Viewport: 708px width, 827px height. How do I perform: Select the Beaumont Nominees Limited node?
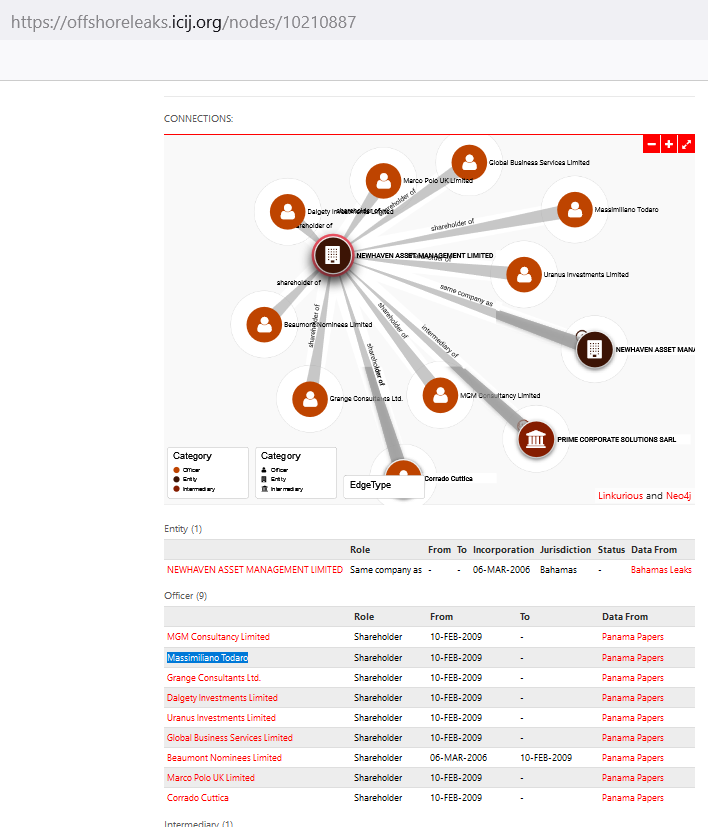tap(264, 324)
